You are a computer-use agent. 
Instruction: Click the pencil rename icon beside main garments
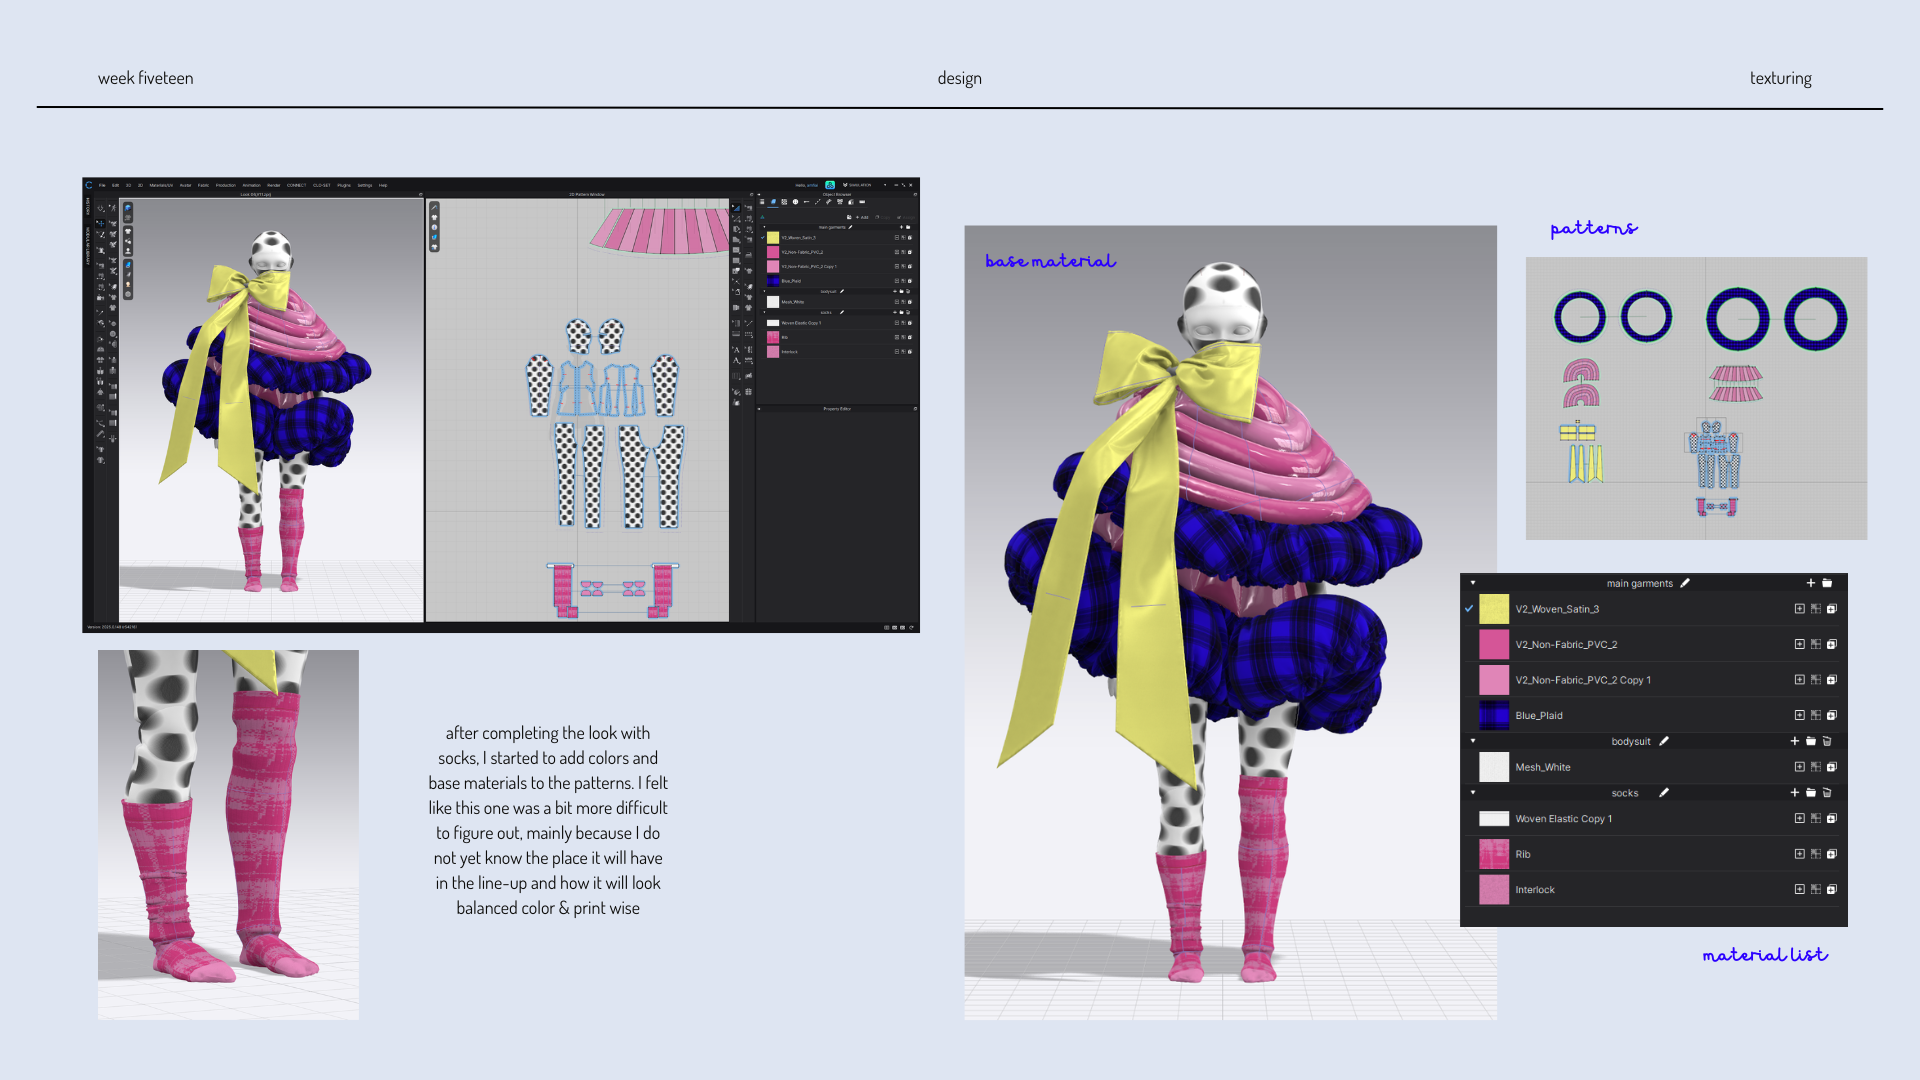[x=1685, y=583]
